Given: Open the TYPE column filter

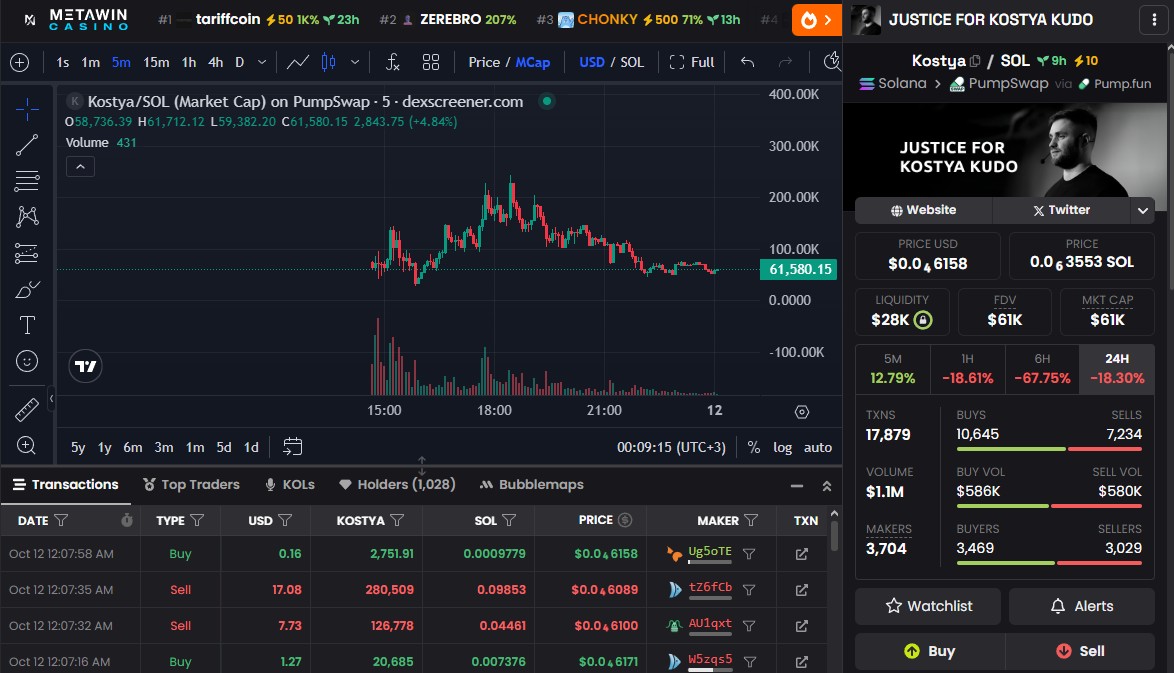Looking at the screenshot, I should coord(197,520).
